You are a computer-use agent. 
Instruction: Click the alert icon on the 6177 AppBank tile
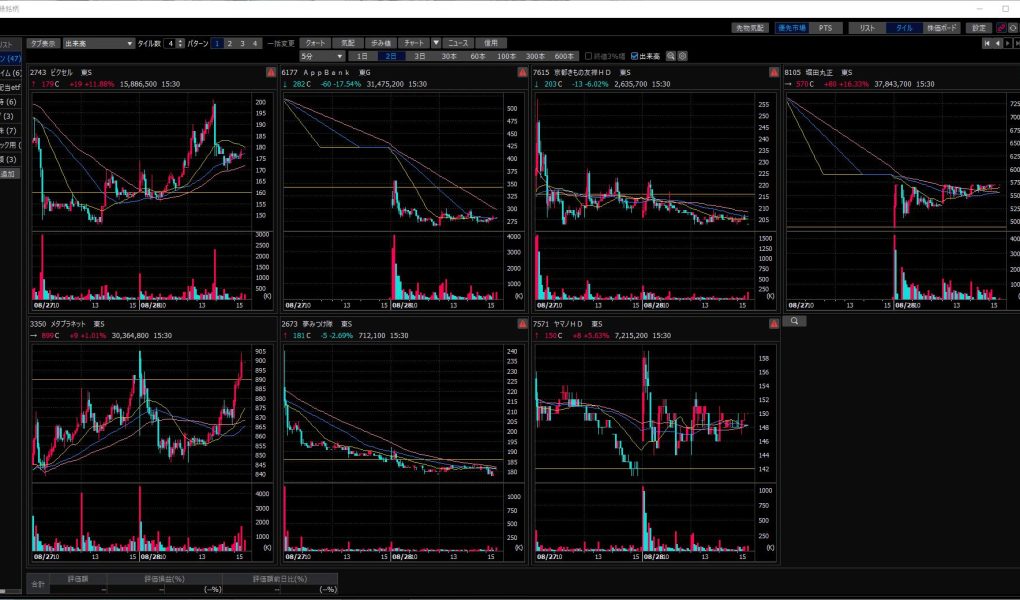tap(522, 73)
